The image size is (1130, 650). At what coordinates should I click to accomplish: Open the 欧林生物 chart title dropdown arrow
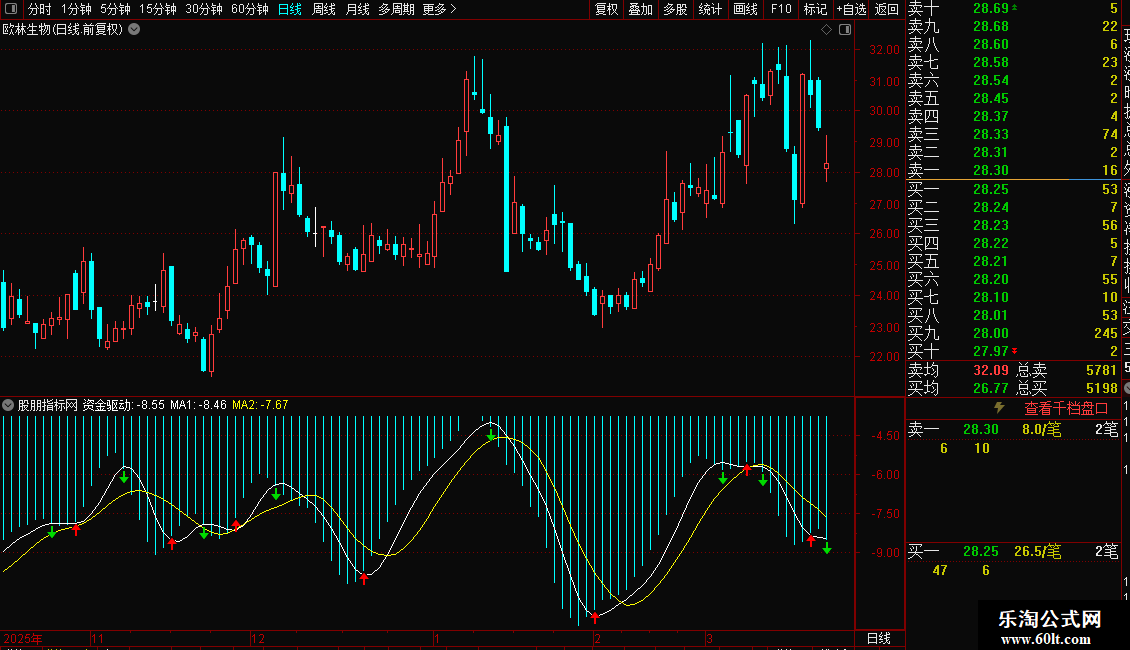(x=134, y=30)
